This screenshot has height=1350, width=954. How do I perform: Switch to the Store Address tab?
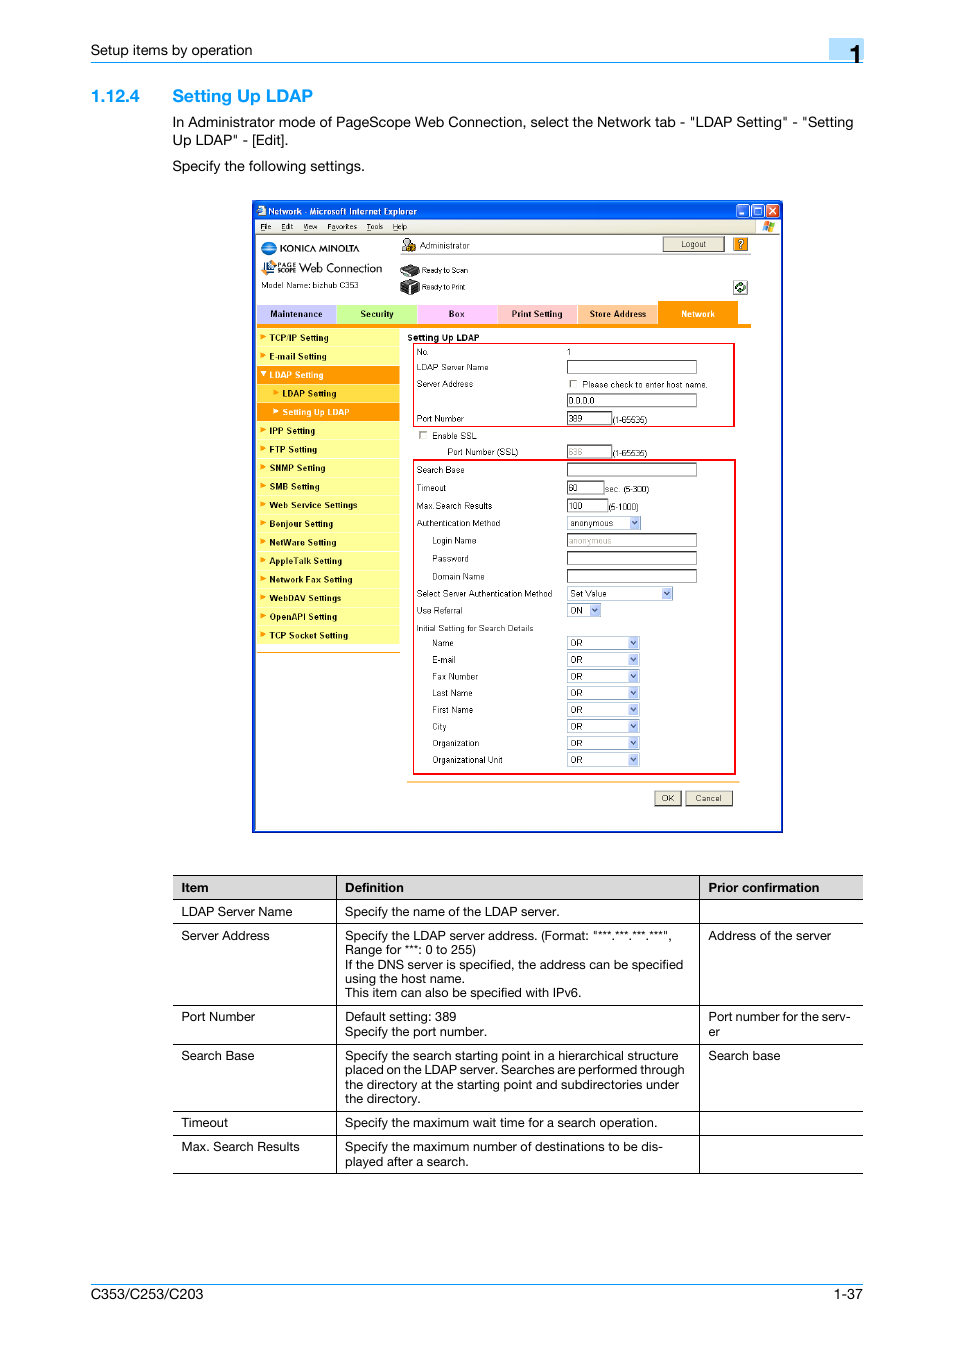pos(617,314)
